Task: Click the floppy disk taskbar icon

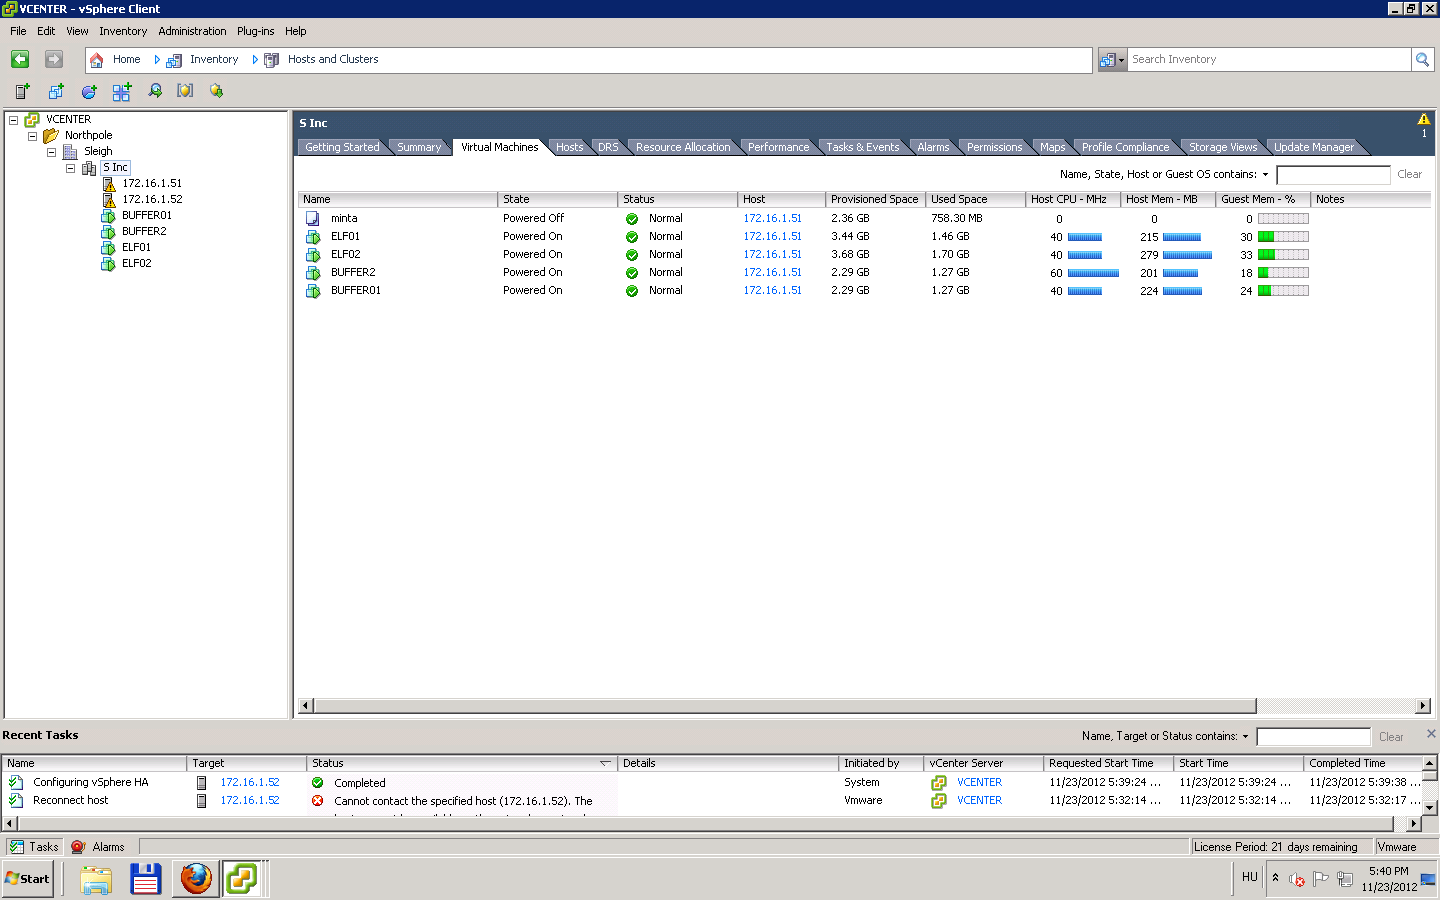Action: 146,880
